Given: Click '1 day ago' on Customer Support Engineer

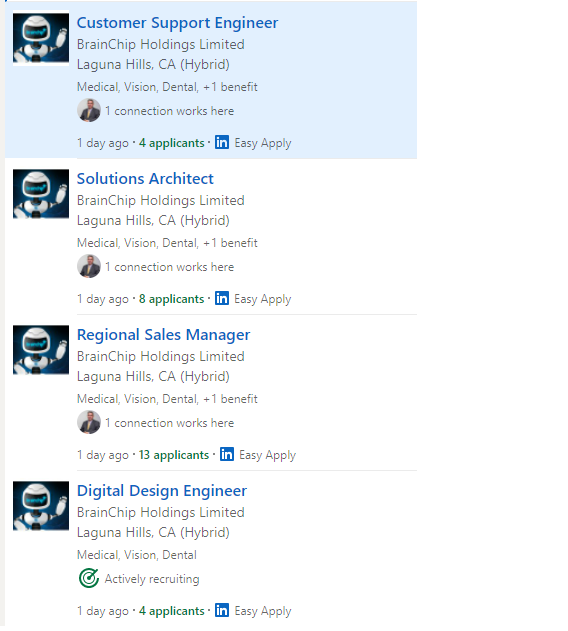Looking at the screenshot, I should [103, 143].
